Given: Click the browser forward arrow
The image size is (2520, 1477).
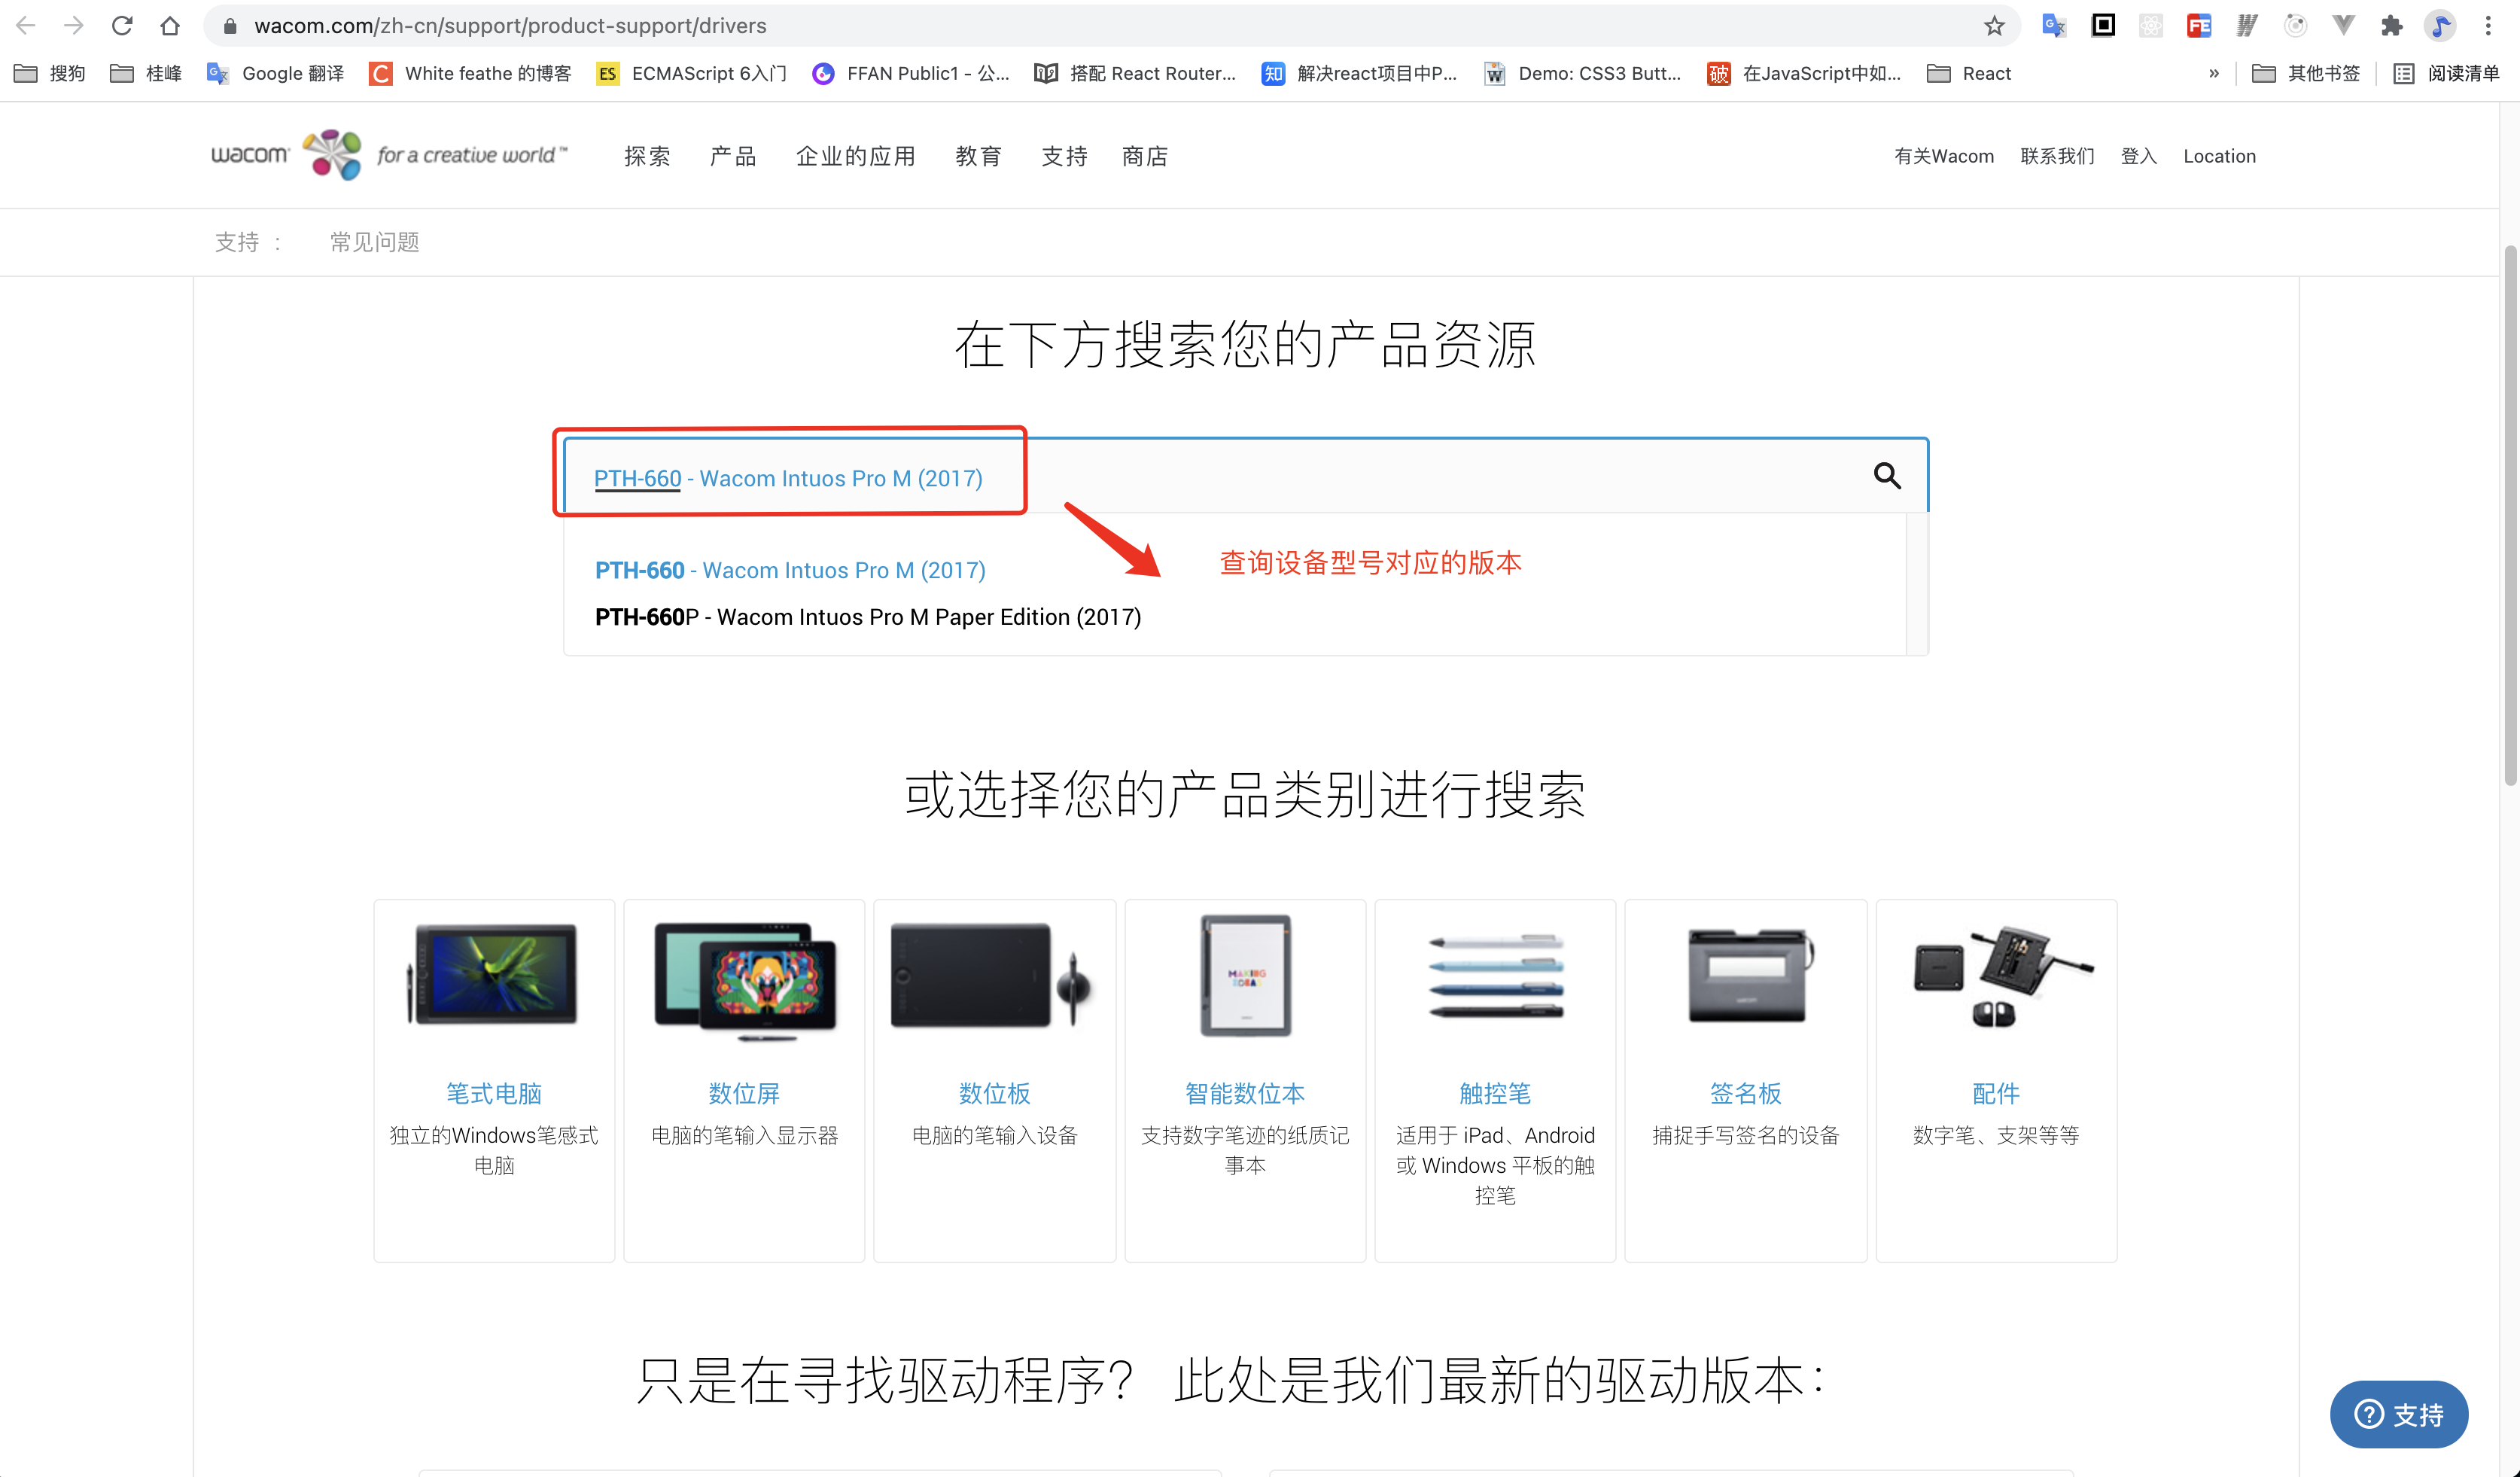Looking at the screenshot, I should [x=74, y=26].
